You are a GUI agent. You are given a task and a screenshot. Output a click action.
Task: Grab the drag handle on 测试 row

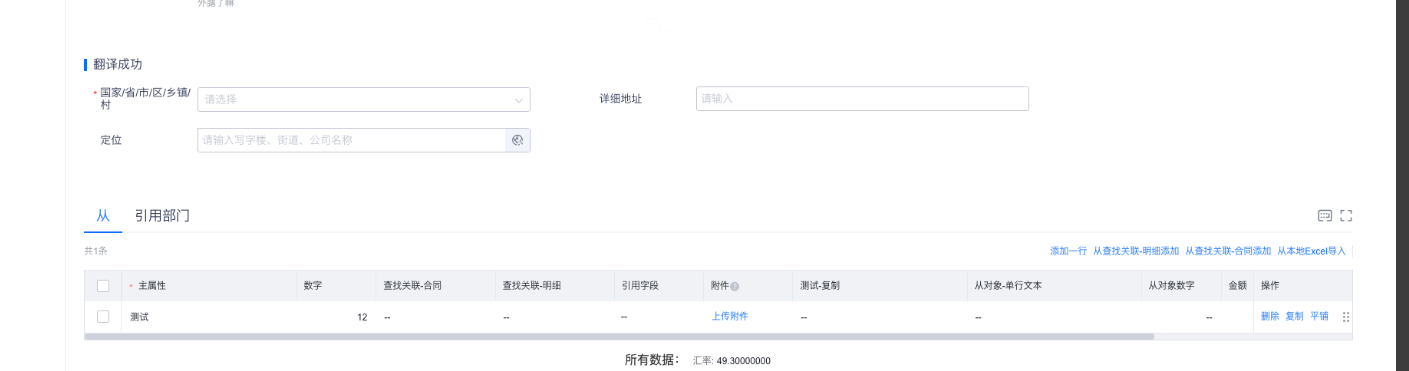coord(1346,317)
